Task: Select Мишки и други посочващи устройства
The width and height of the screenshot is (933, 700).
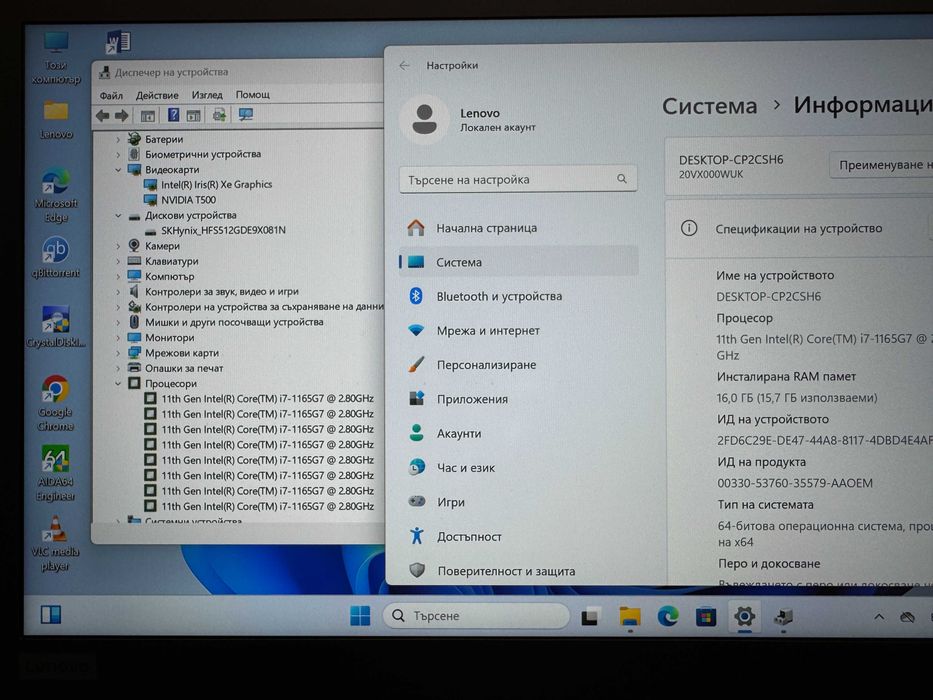Action: point(234,322)
